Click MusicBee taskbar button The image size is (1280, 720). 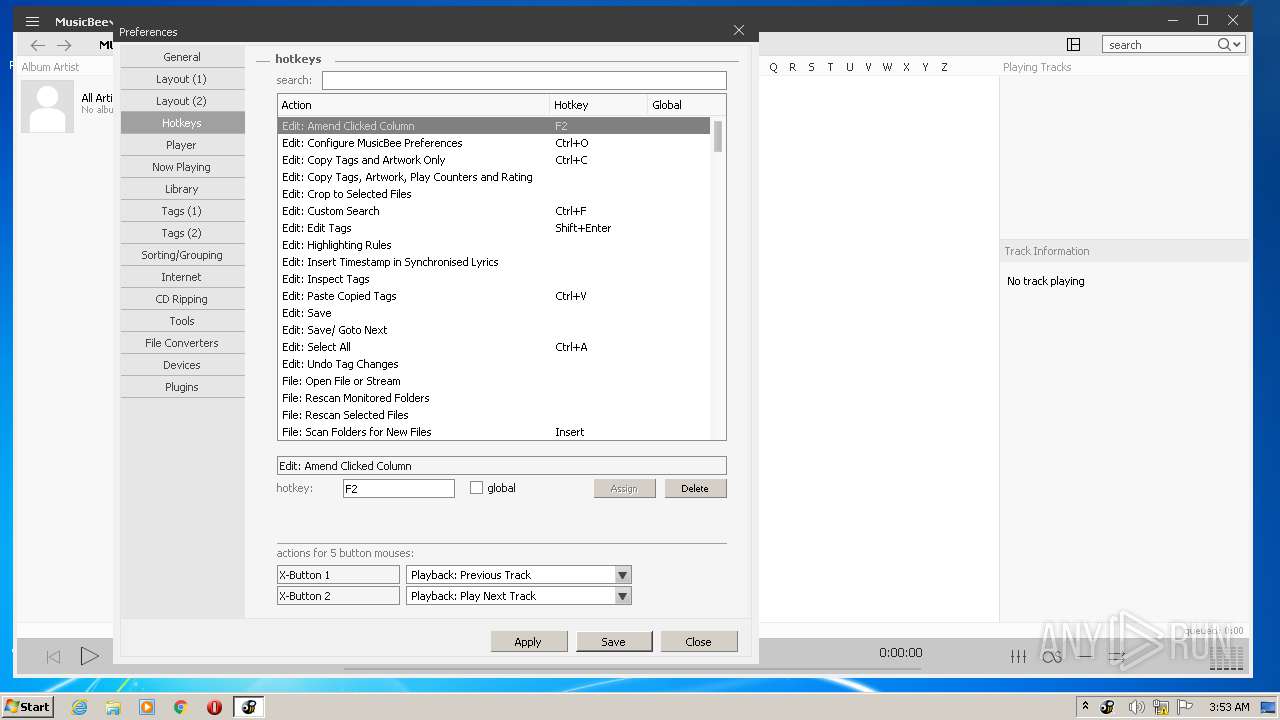tap(248, 707)
